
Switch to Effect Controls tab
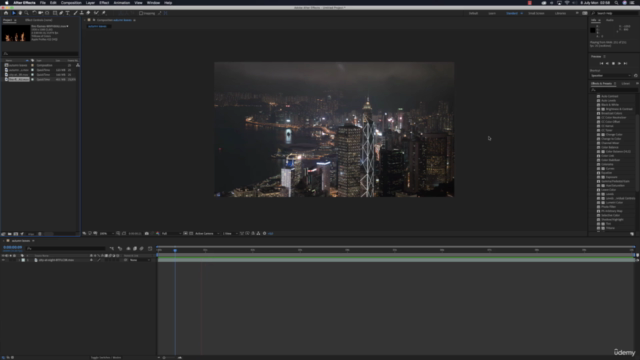[x=39, y=20]
